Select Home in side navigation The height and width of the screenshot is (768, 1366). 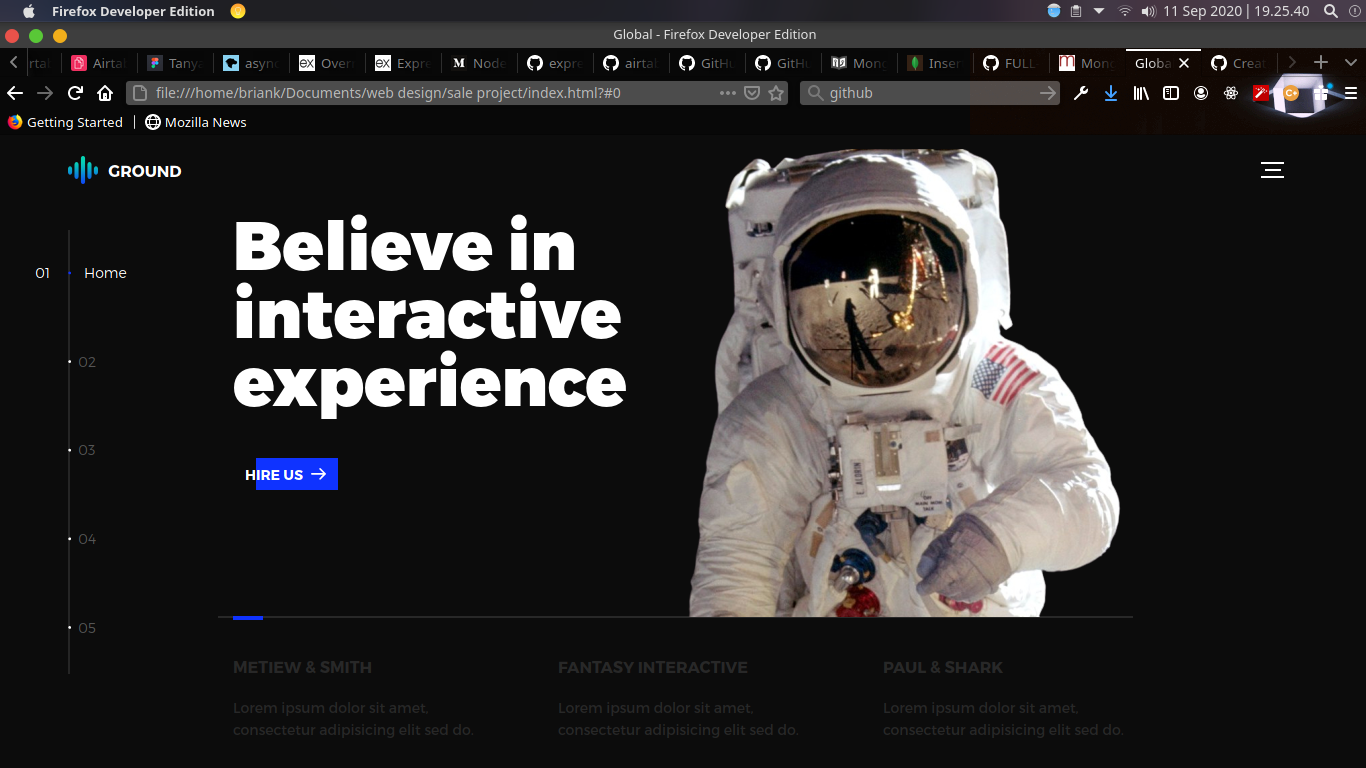pos(105,273)
